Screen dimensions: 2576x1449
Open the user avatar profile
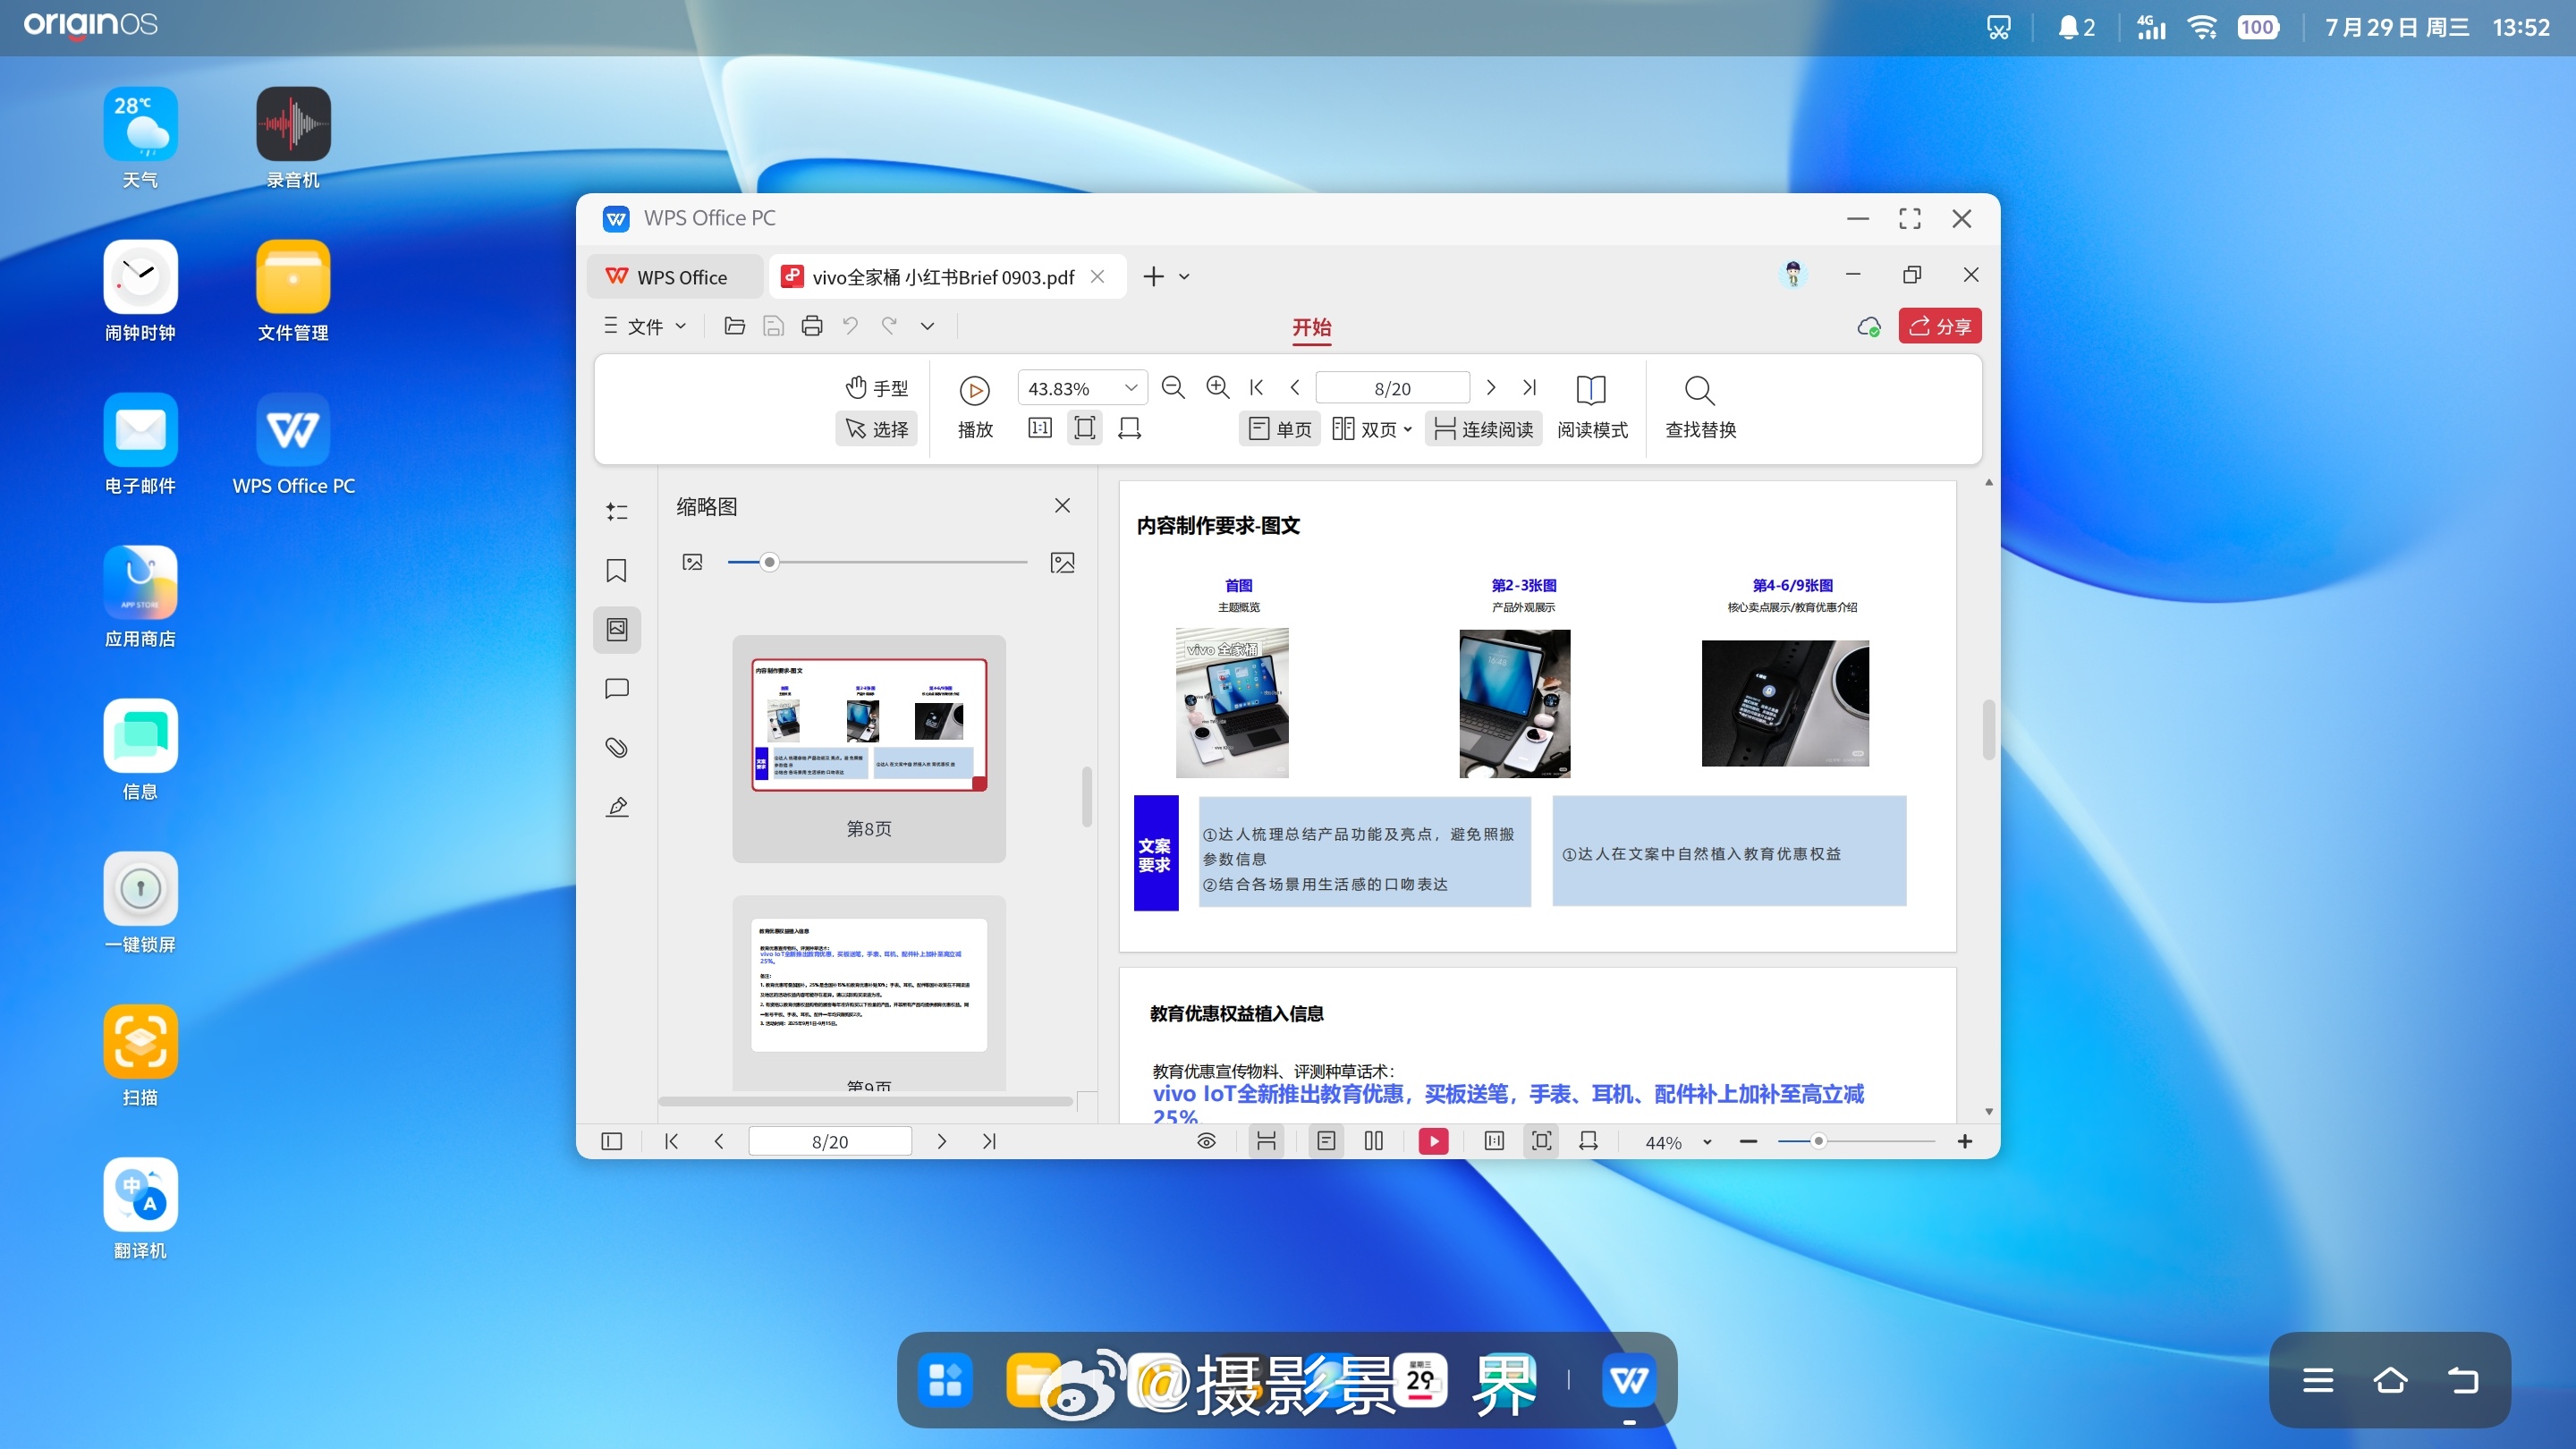(x=1794, y=275)
